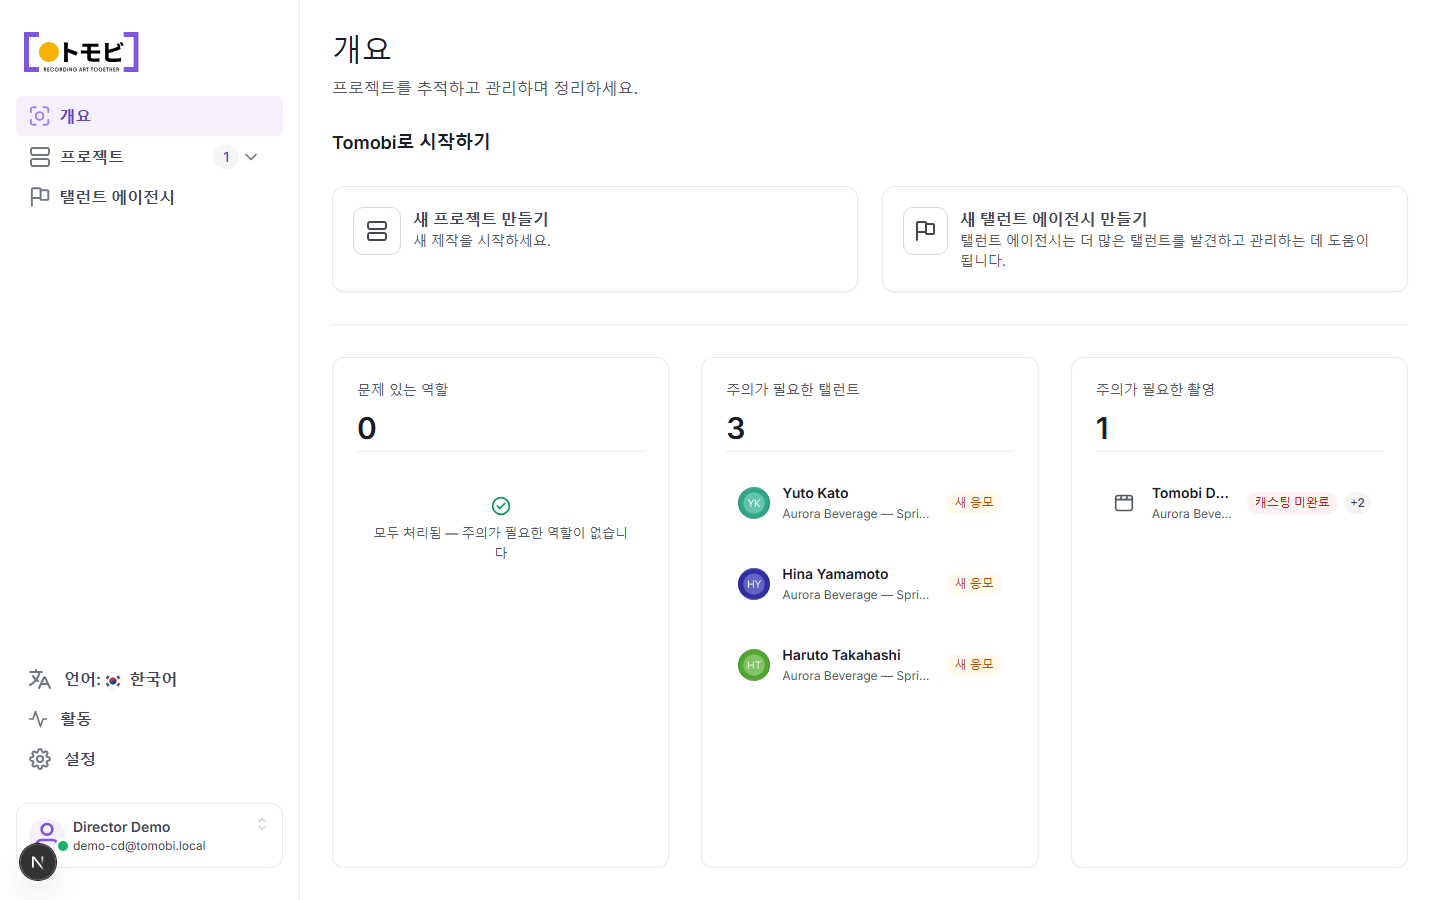Click the 주의가 필요한 촬영 count 1
Screen dimensions: 1440x900
1103,428
